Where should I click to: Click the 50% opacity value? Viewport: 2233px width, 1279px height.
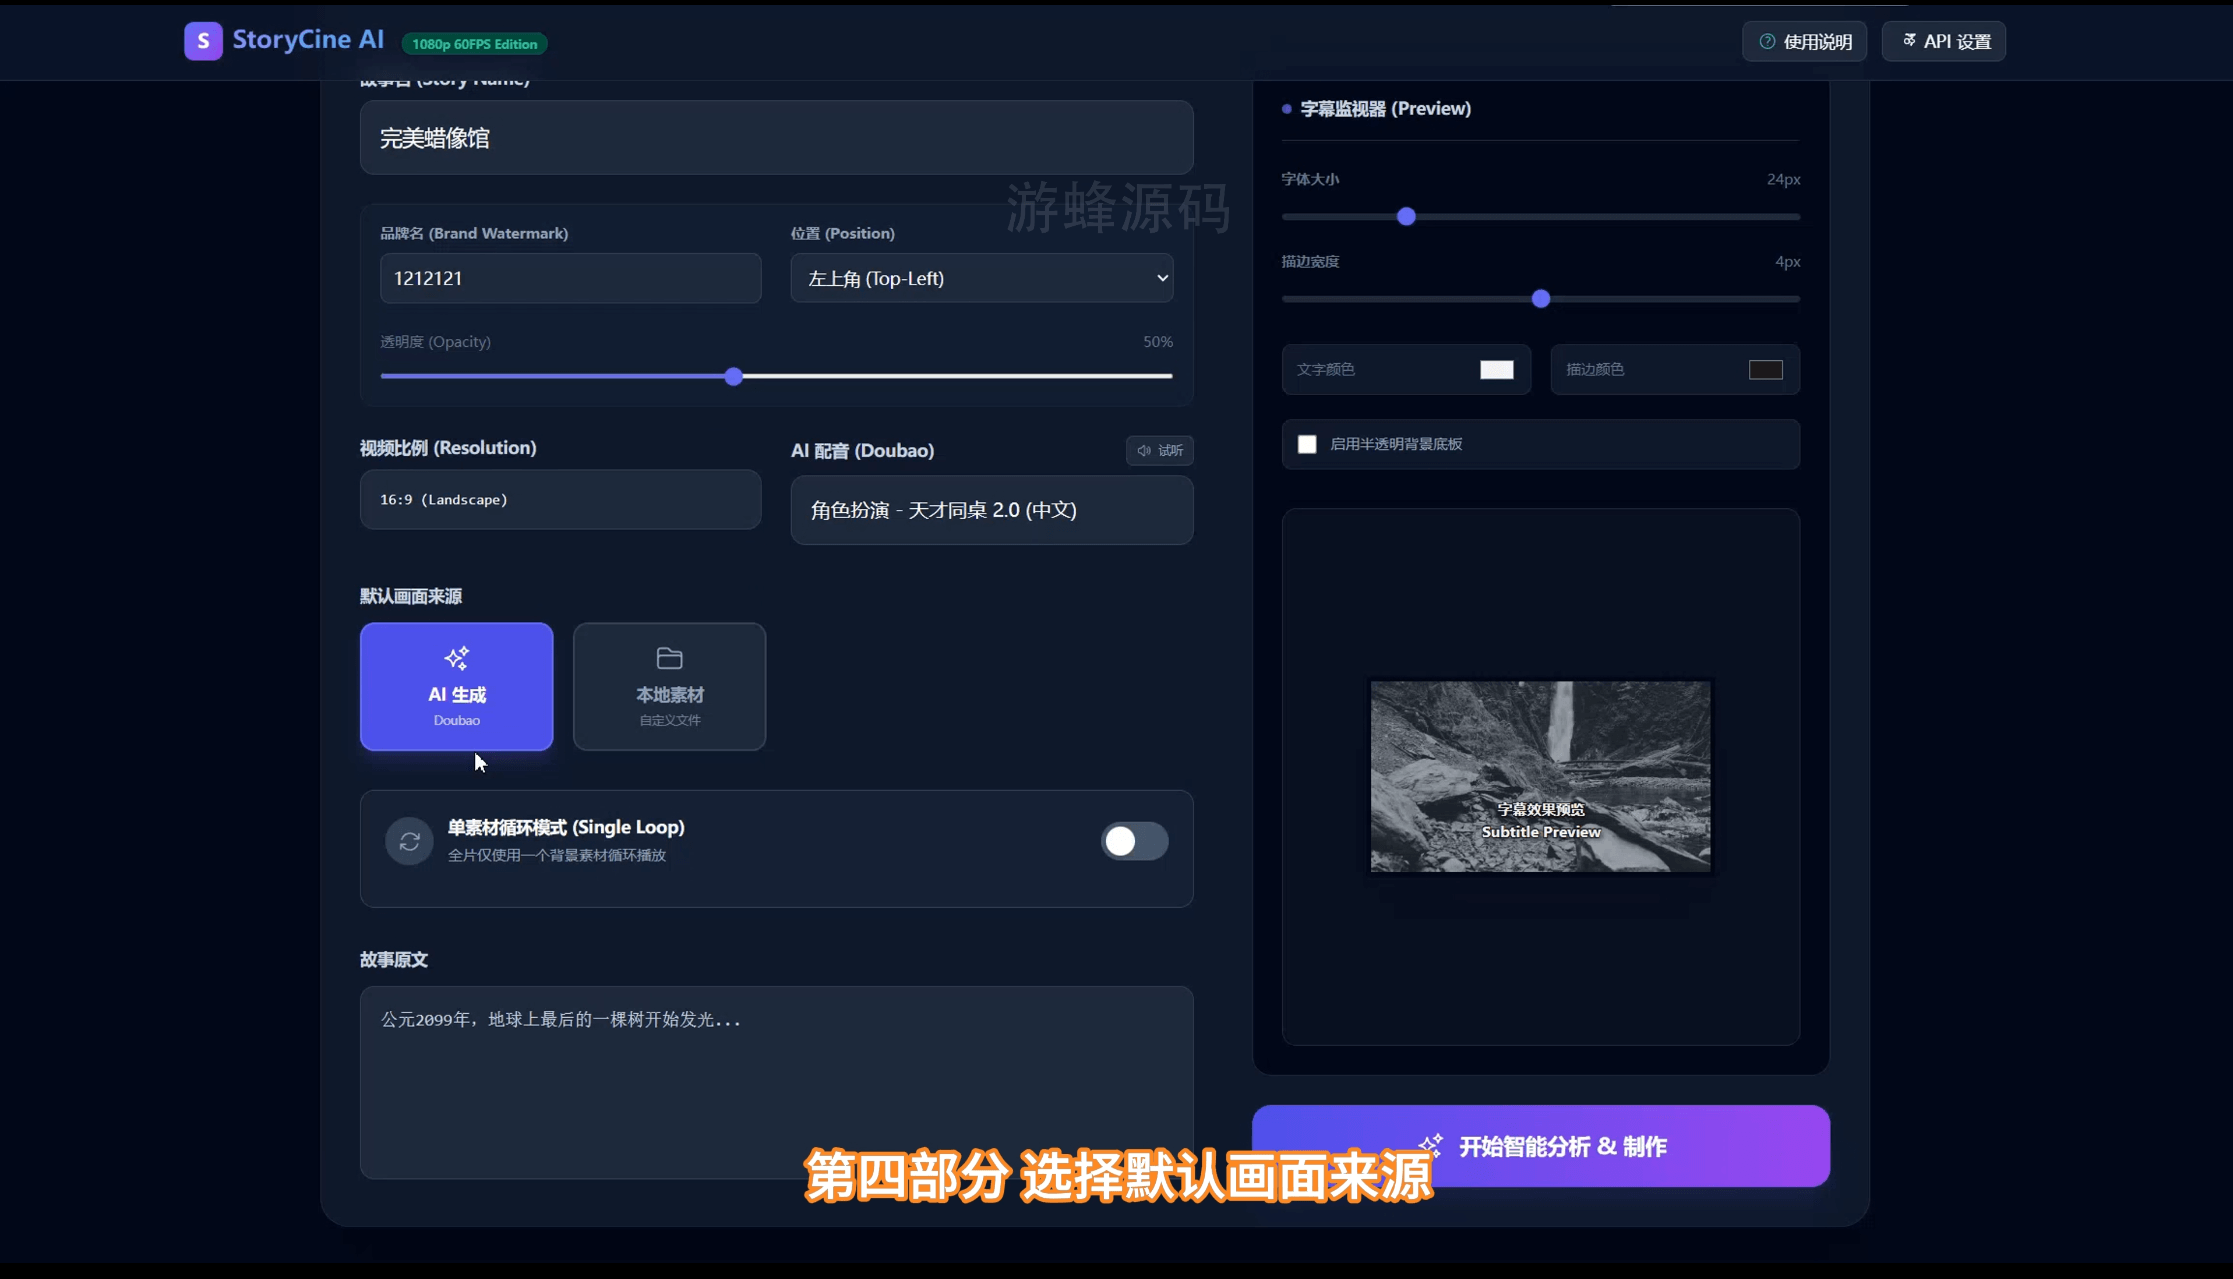tap(1157, 341)
